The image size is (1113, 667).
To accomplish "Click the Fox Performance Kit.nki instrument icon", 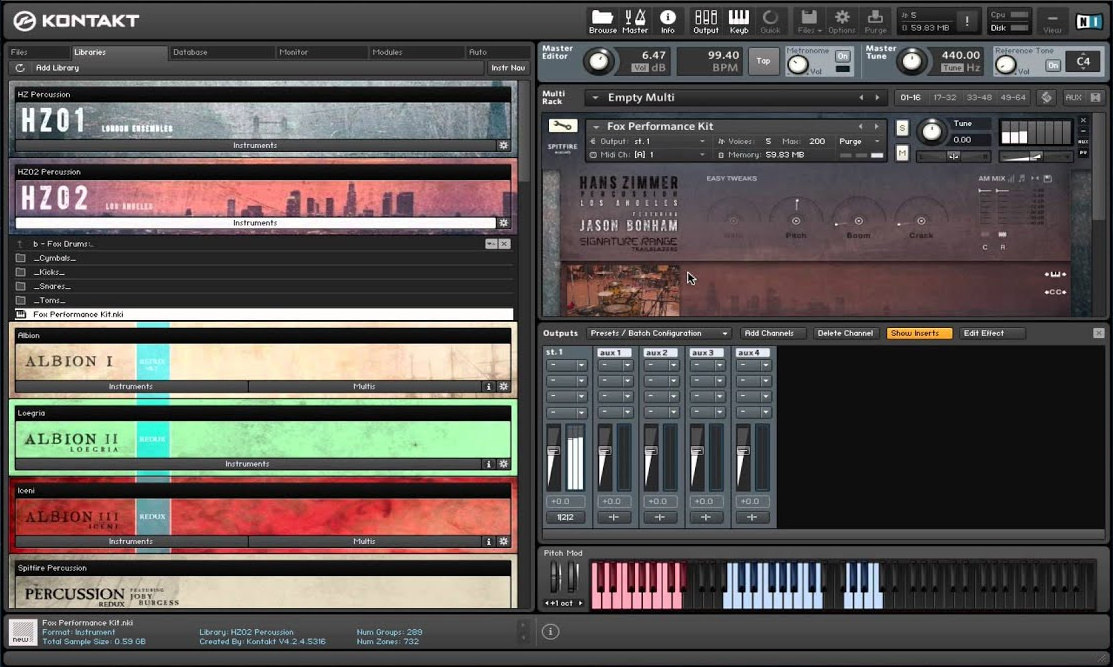I will coord(21,314).
